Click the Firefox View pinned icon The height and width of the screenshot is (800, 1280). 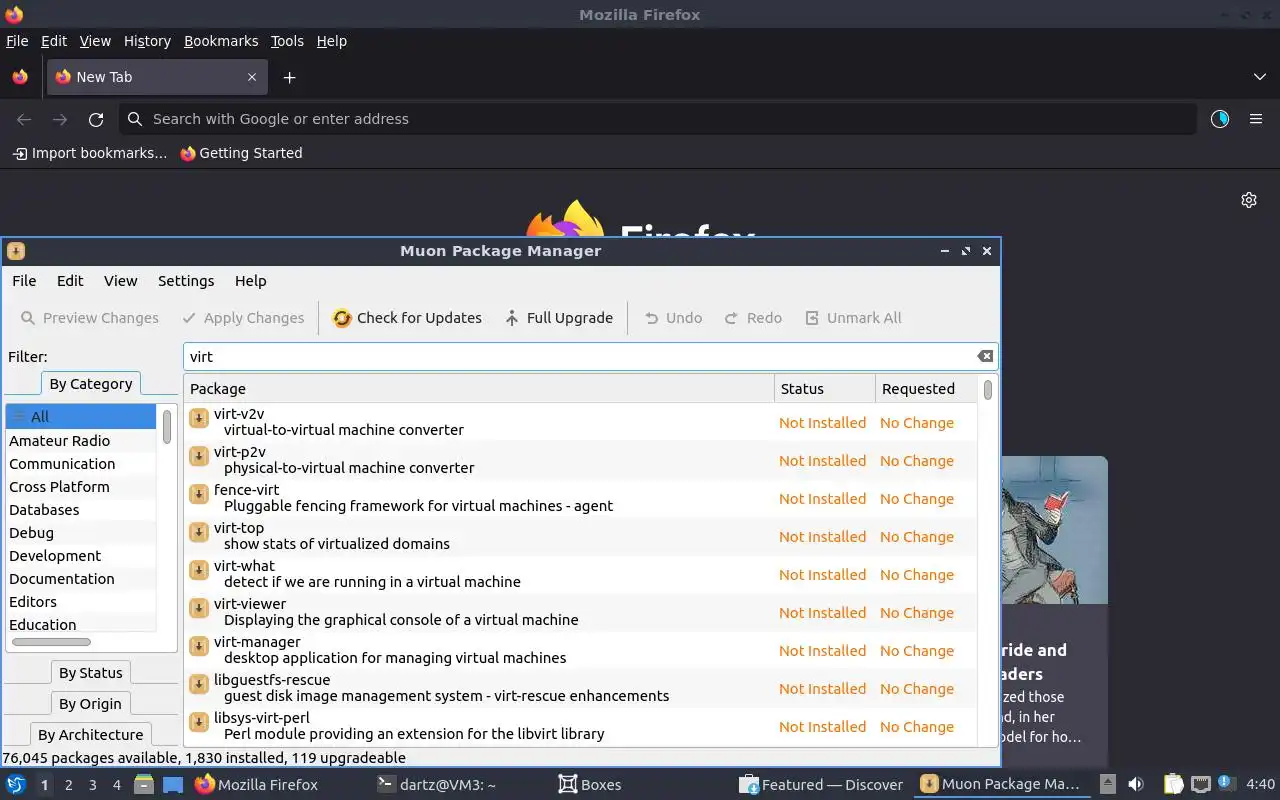coord(20,77)
